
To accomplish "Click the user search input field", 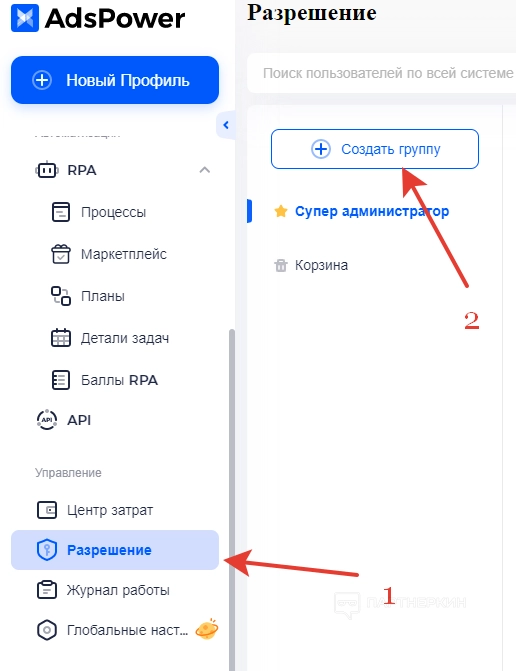I will click(382, 73).
